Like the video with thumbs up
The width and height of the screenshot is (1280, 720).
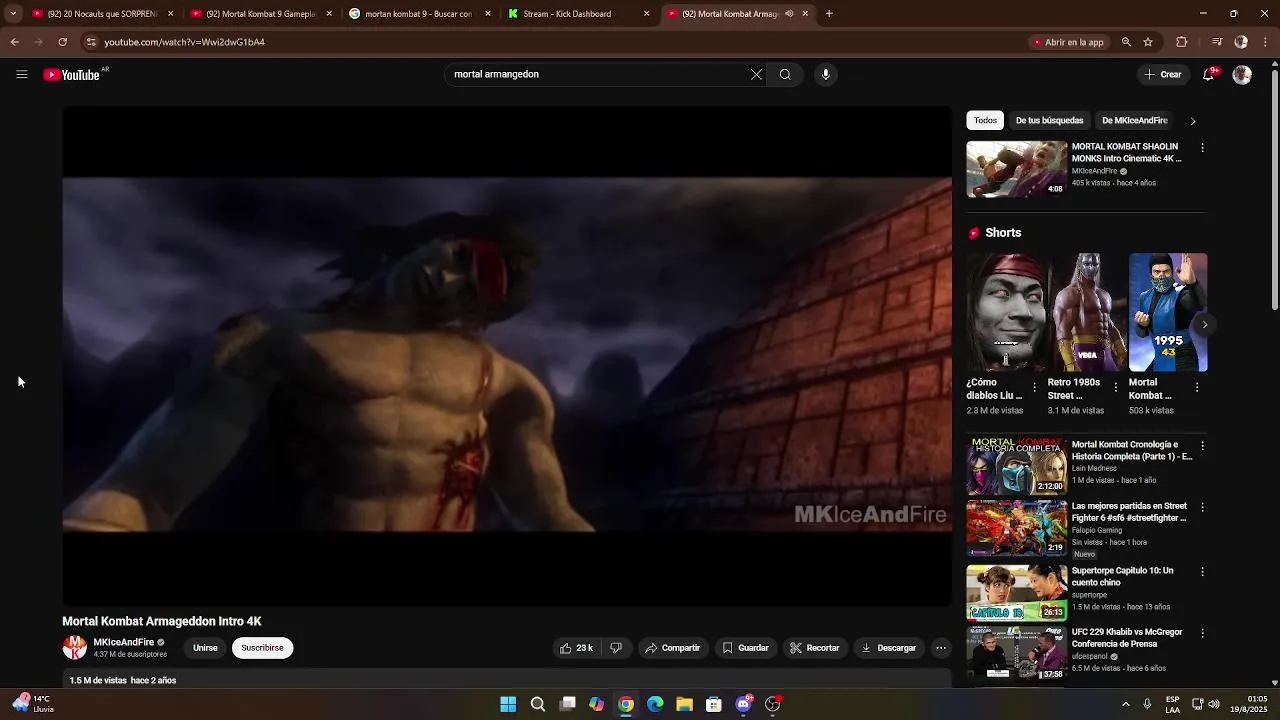[576, 648]
